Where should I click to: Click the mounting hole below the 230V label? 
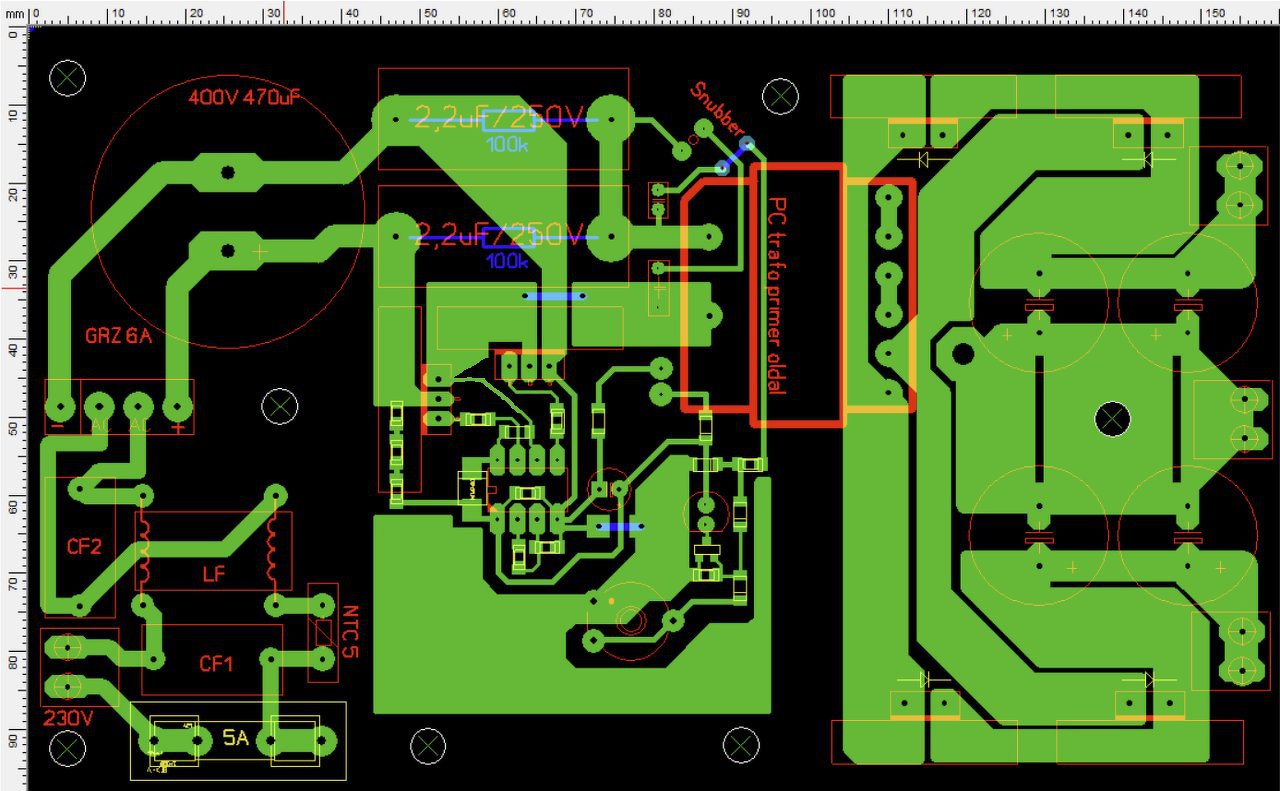click(68, 748)
